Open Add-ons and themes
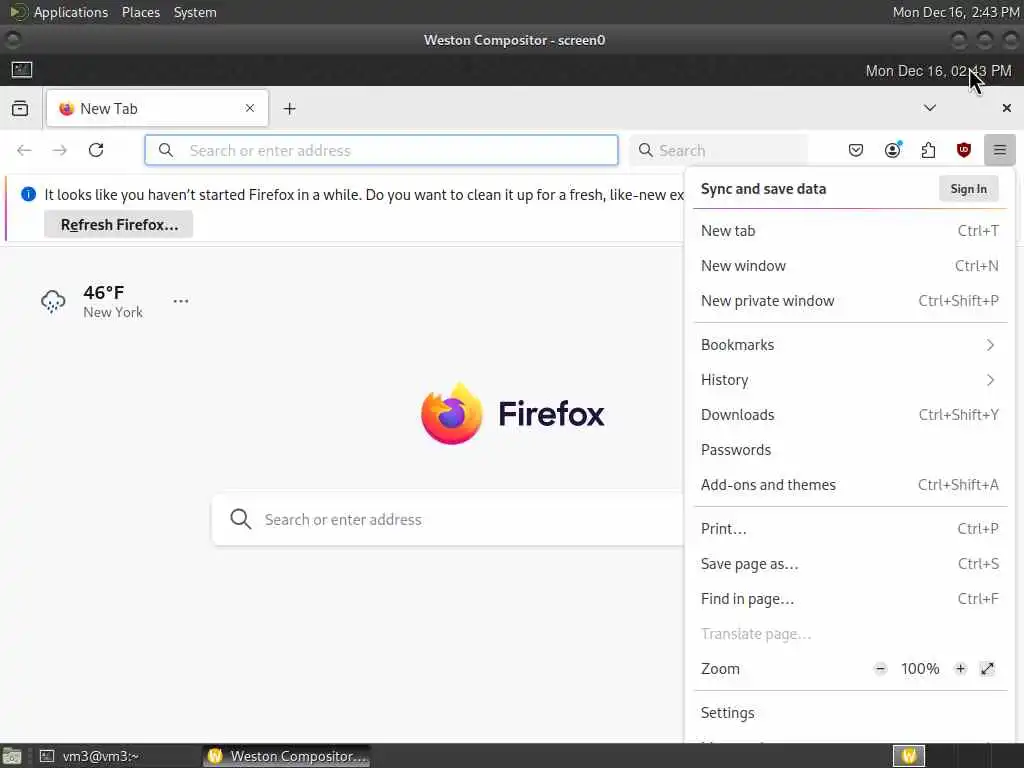This screenshot has height=768, width=1024. (x=850, y=485)
